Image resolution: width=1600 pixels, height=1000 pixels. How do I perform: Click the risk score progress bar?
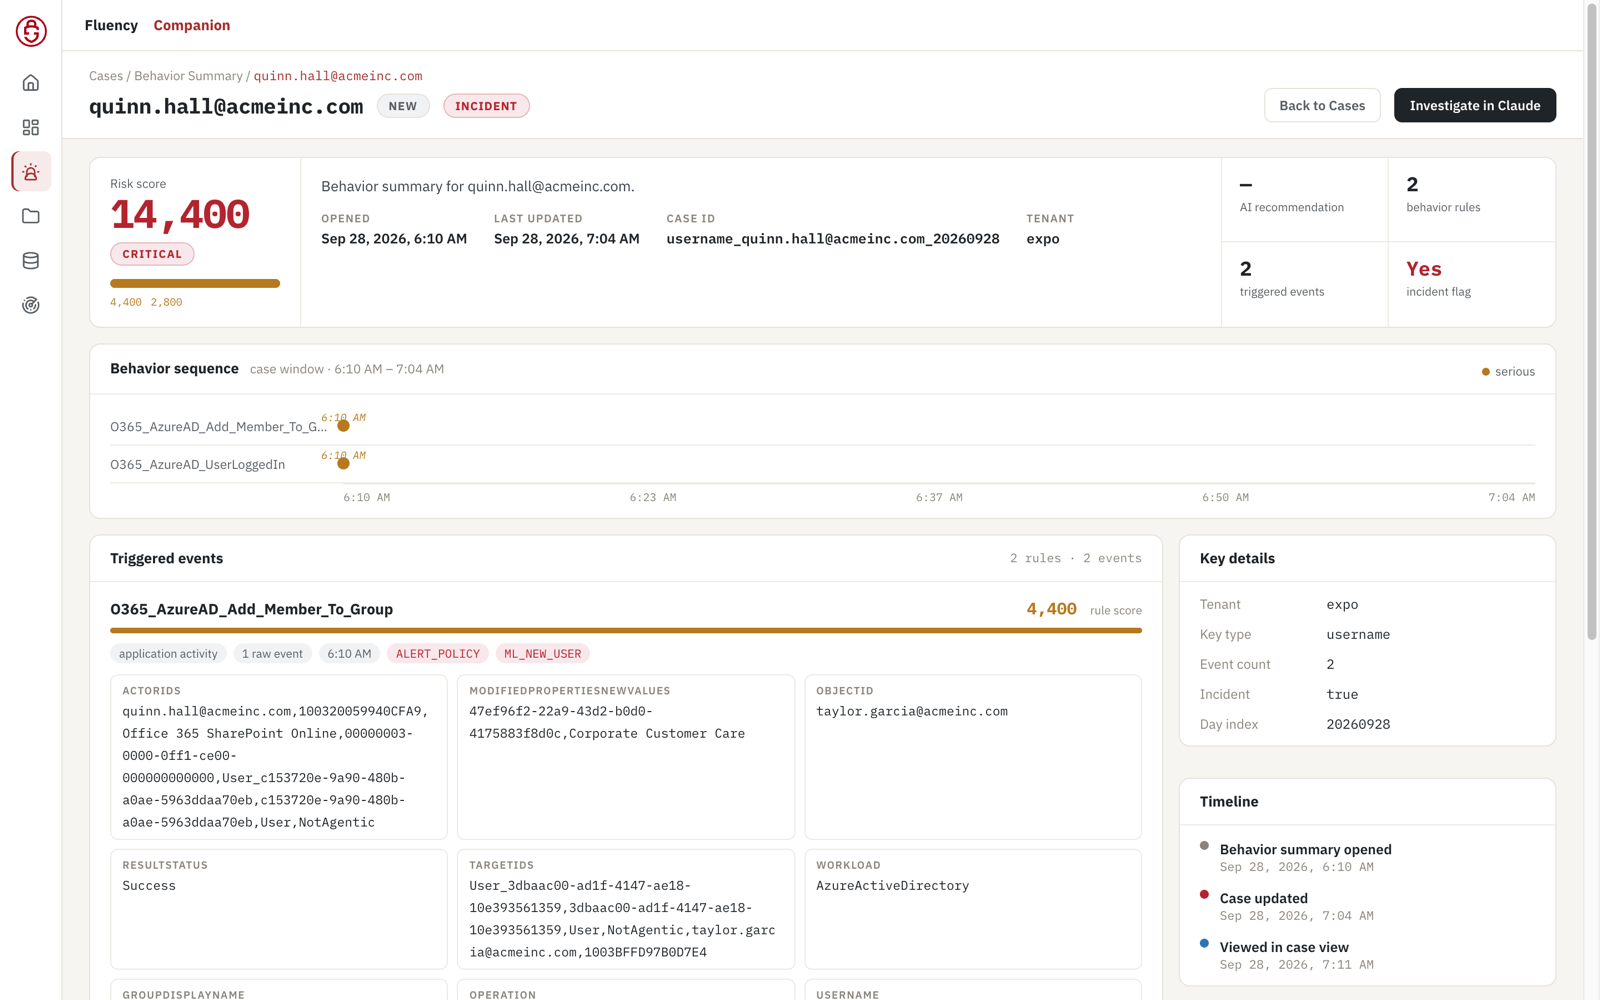point(195,284)
